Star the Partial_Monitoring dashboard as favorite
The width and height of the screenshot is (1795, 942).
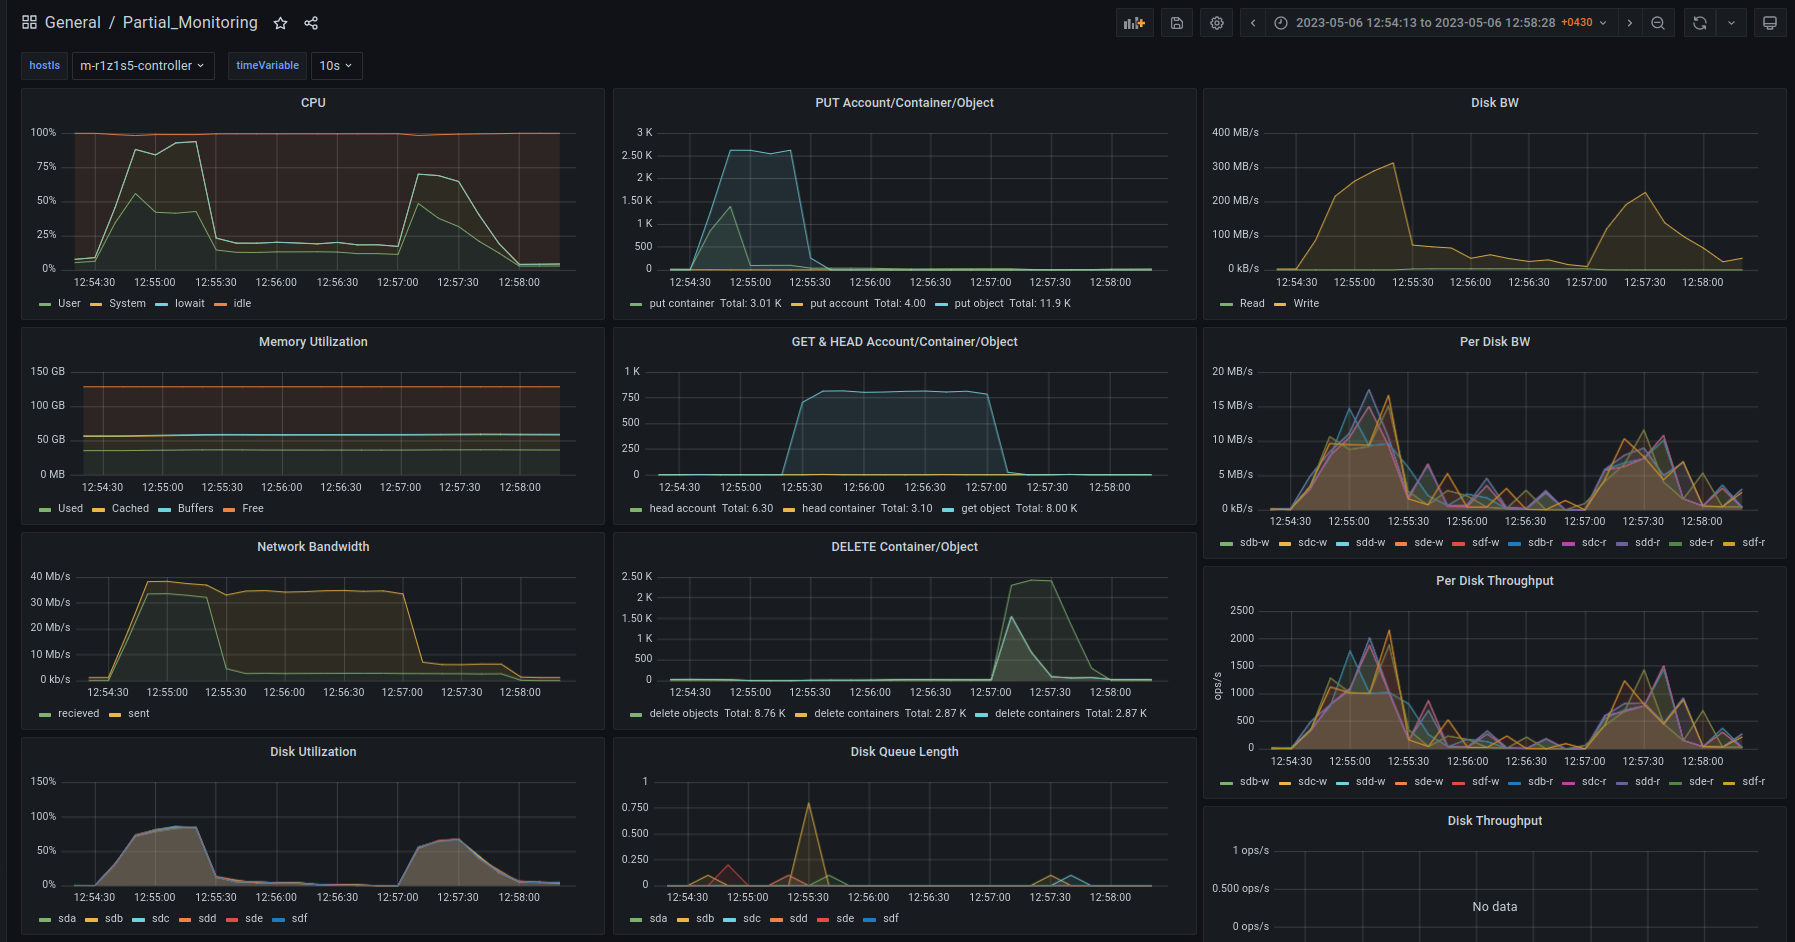click(x=281, y=23)
